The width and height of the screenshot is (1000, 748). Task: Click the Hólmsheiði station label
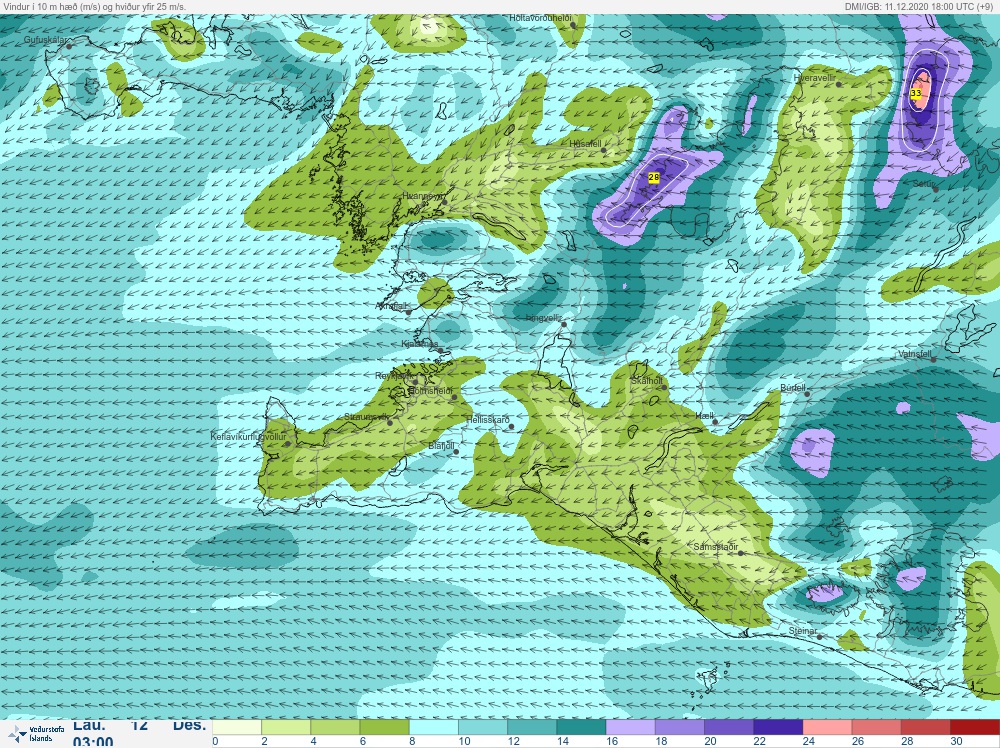point(429,391)
